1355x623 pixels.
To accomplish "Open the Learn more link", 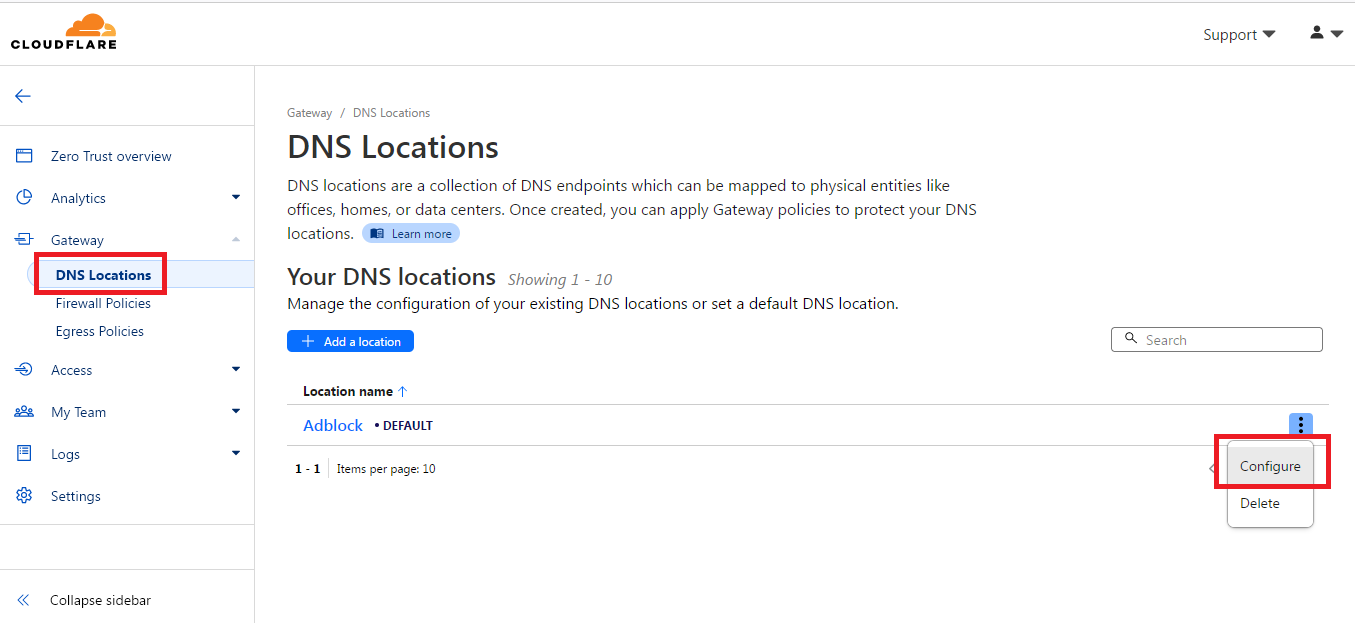I will [411, 234].
